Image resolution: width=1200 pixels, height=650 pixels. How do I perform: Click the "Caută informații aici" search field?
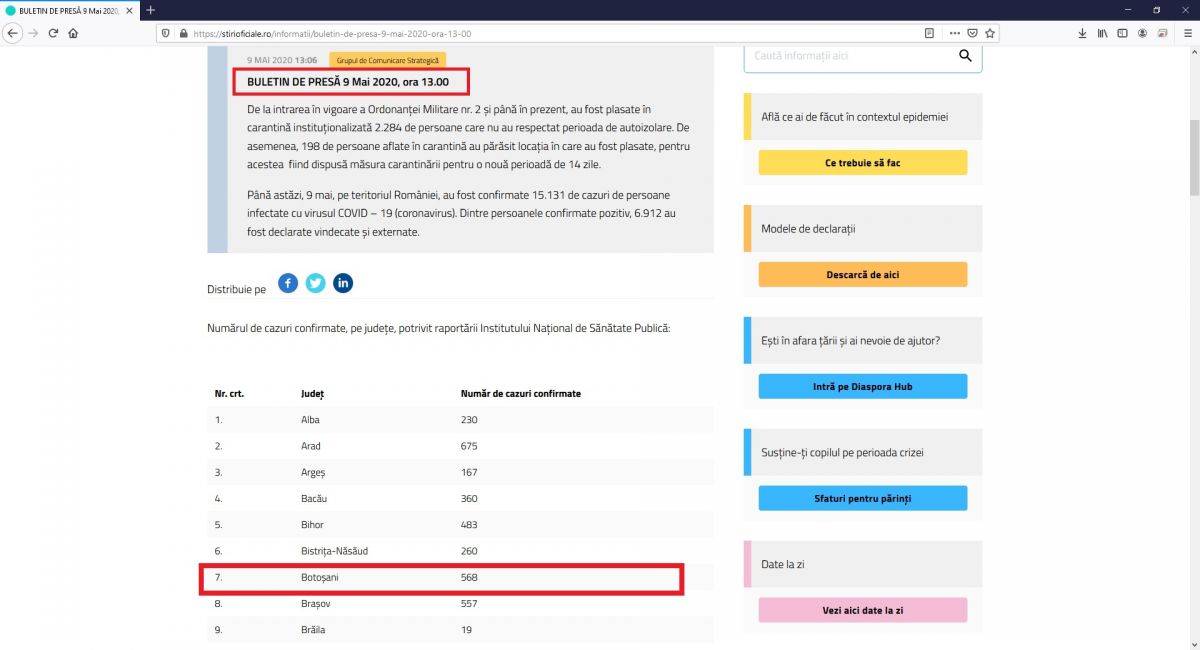pos(848,56)
